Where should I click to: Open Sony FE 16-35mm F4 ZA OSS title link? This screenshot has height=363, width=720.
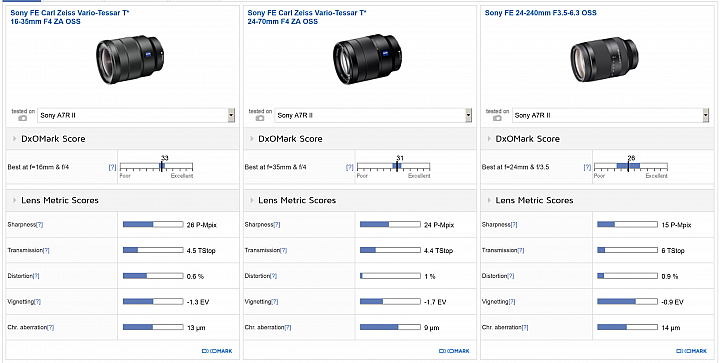click(x=70, y=17)
